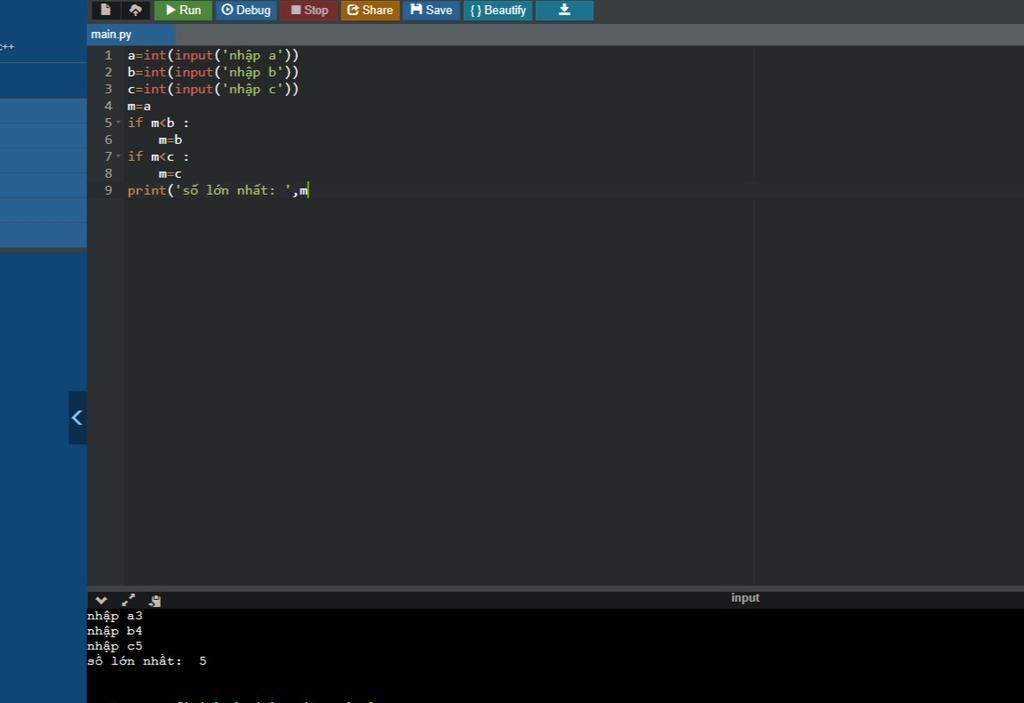Click console line 'nhập c5'

coord(115,646)
